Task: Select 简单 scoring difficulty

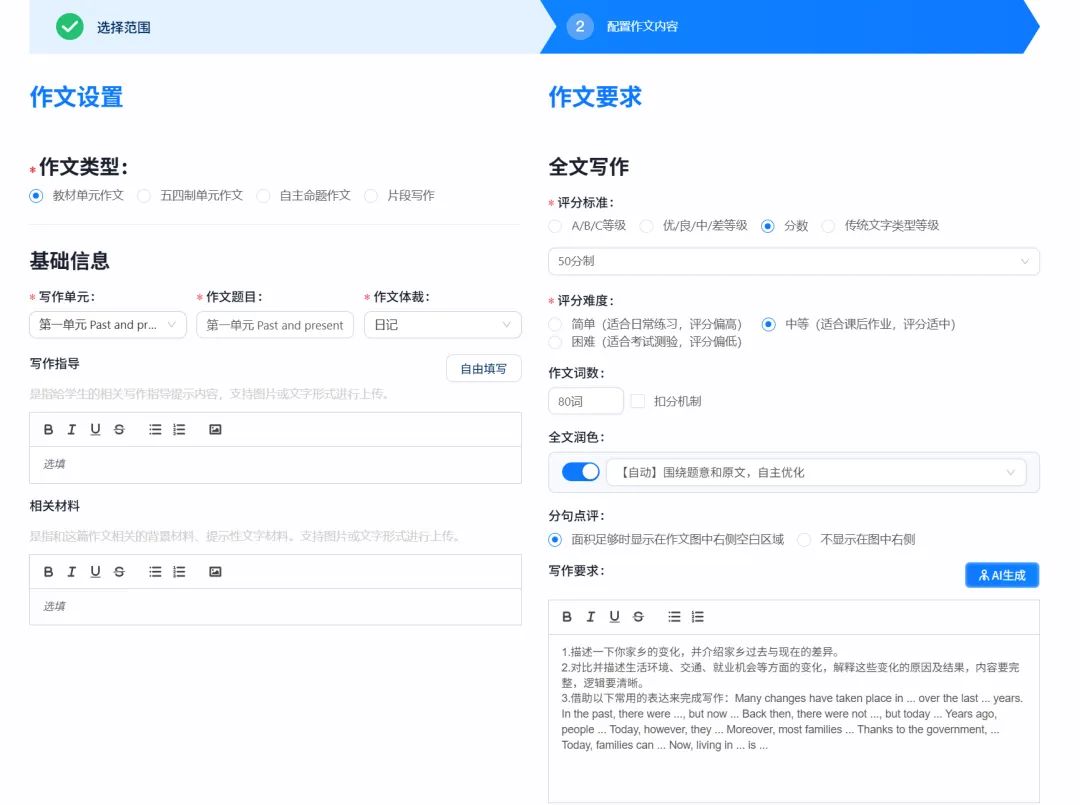Action: pyautogui.click(x=555, y=324)
